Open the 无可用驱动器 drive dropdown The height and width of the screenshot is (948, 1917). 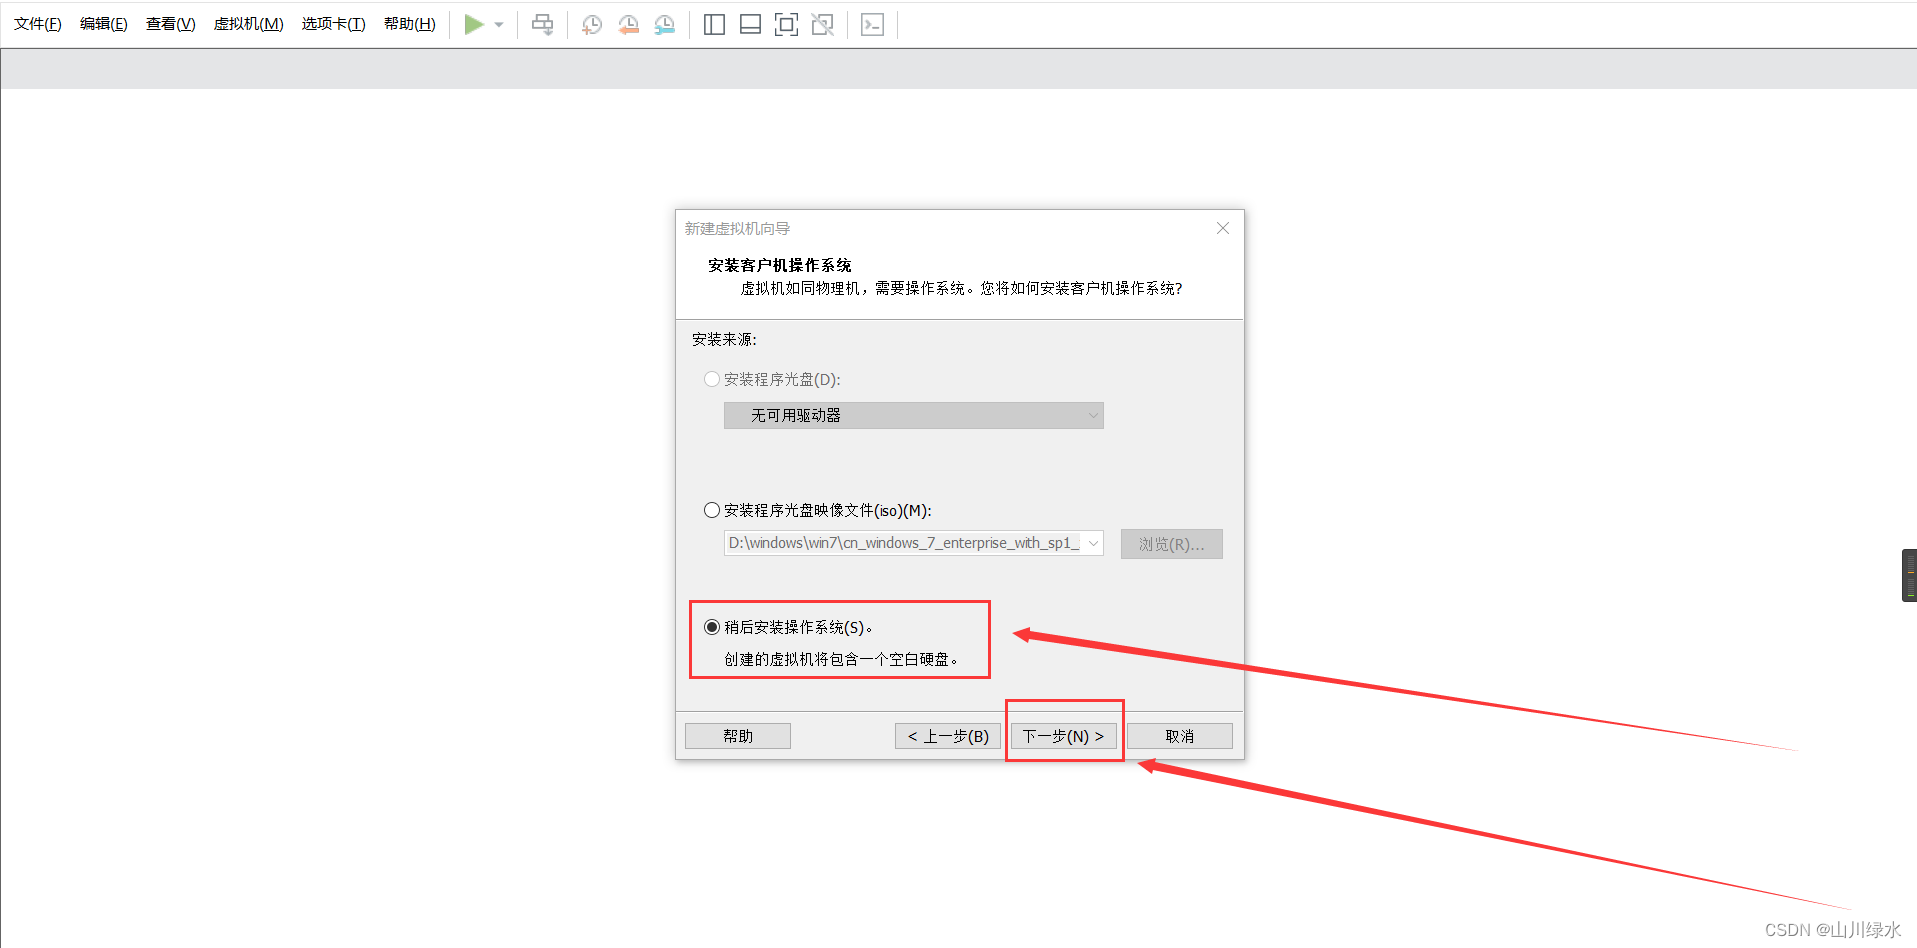pos(1092,415)
